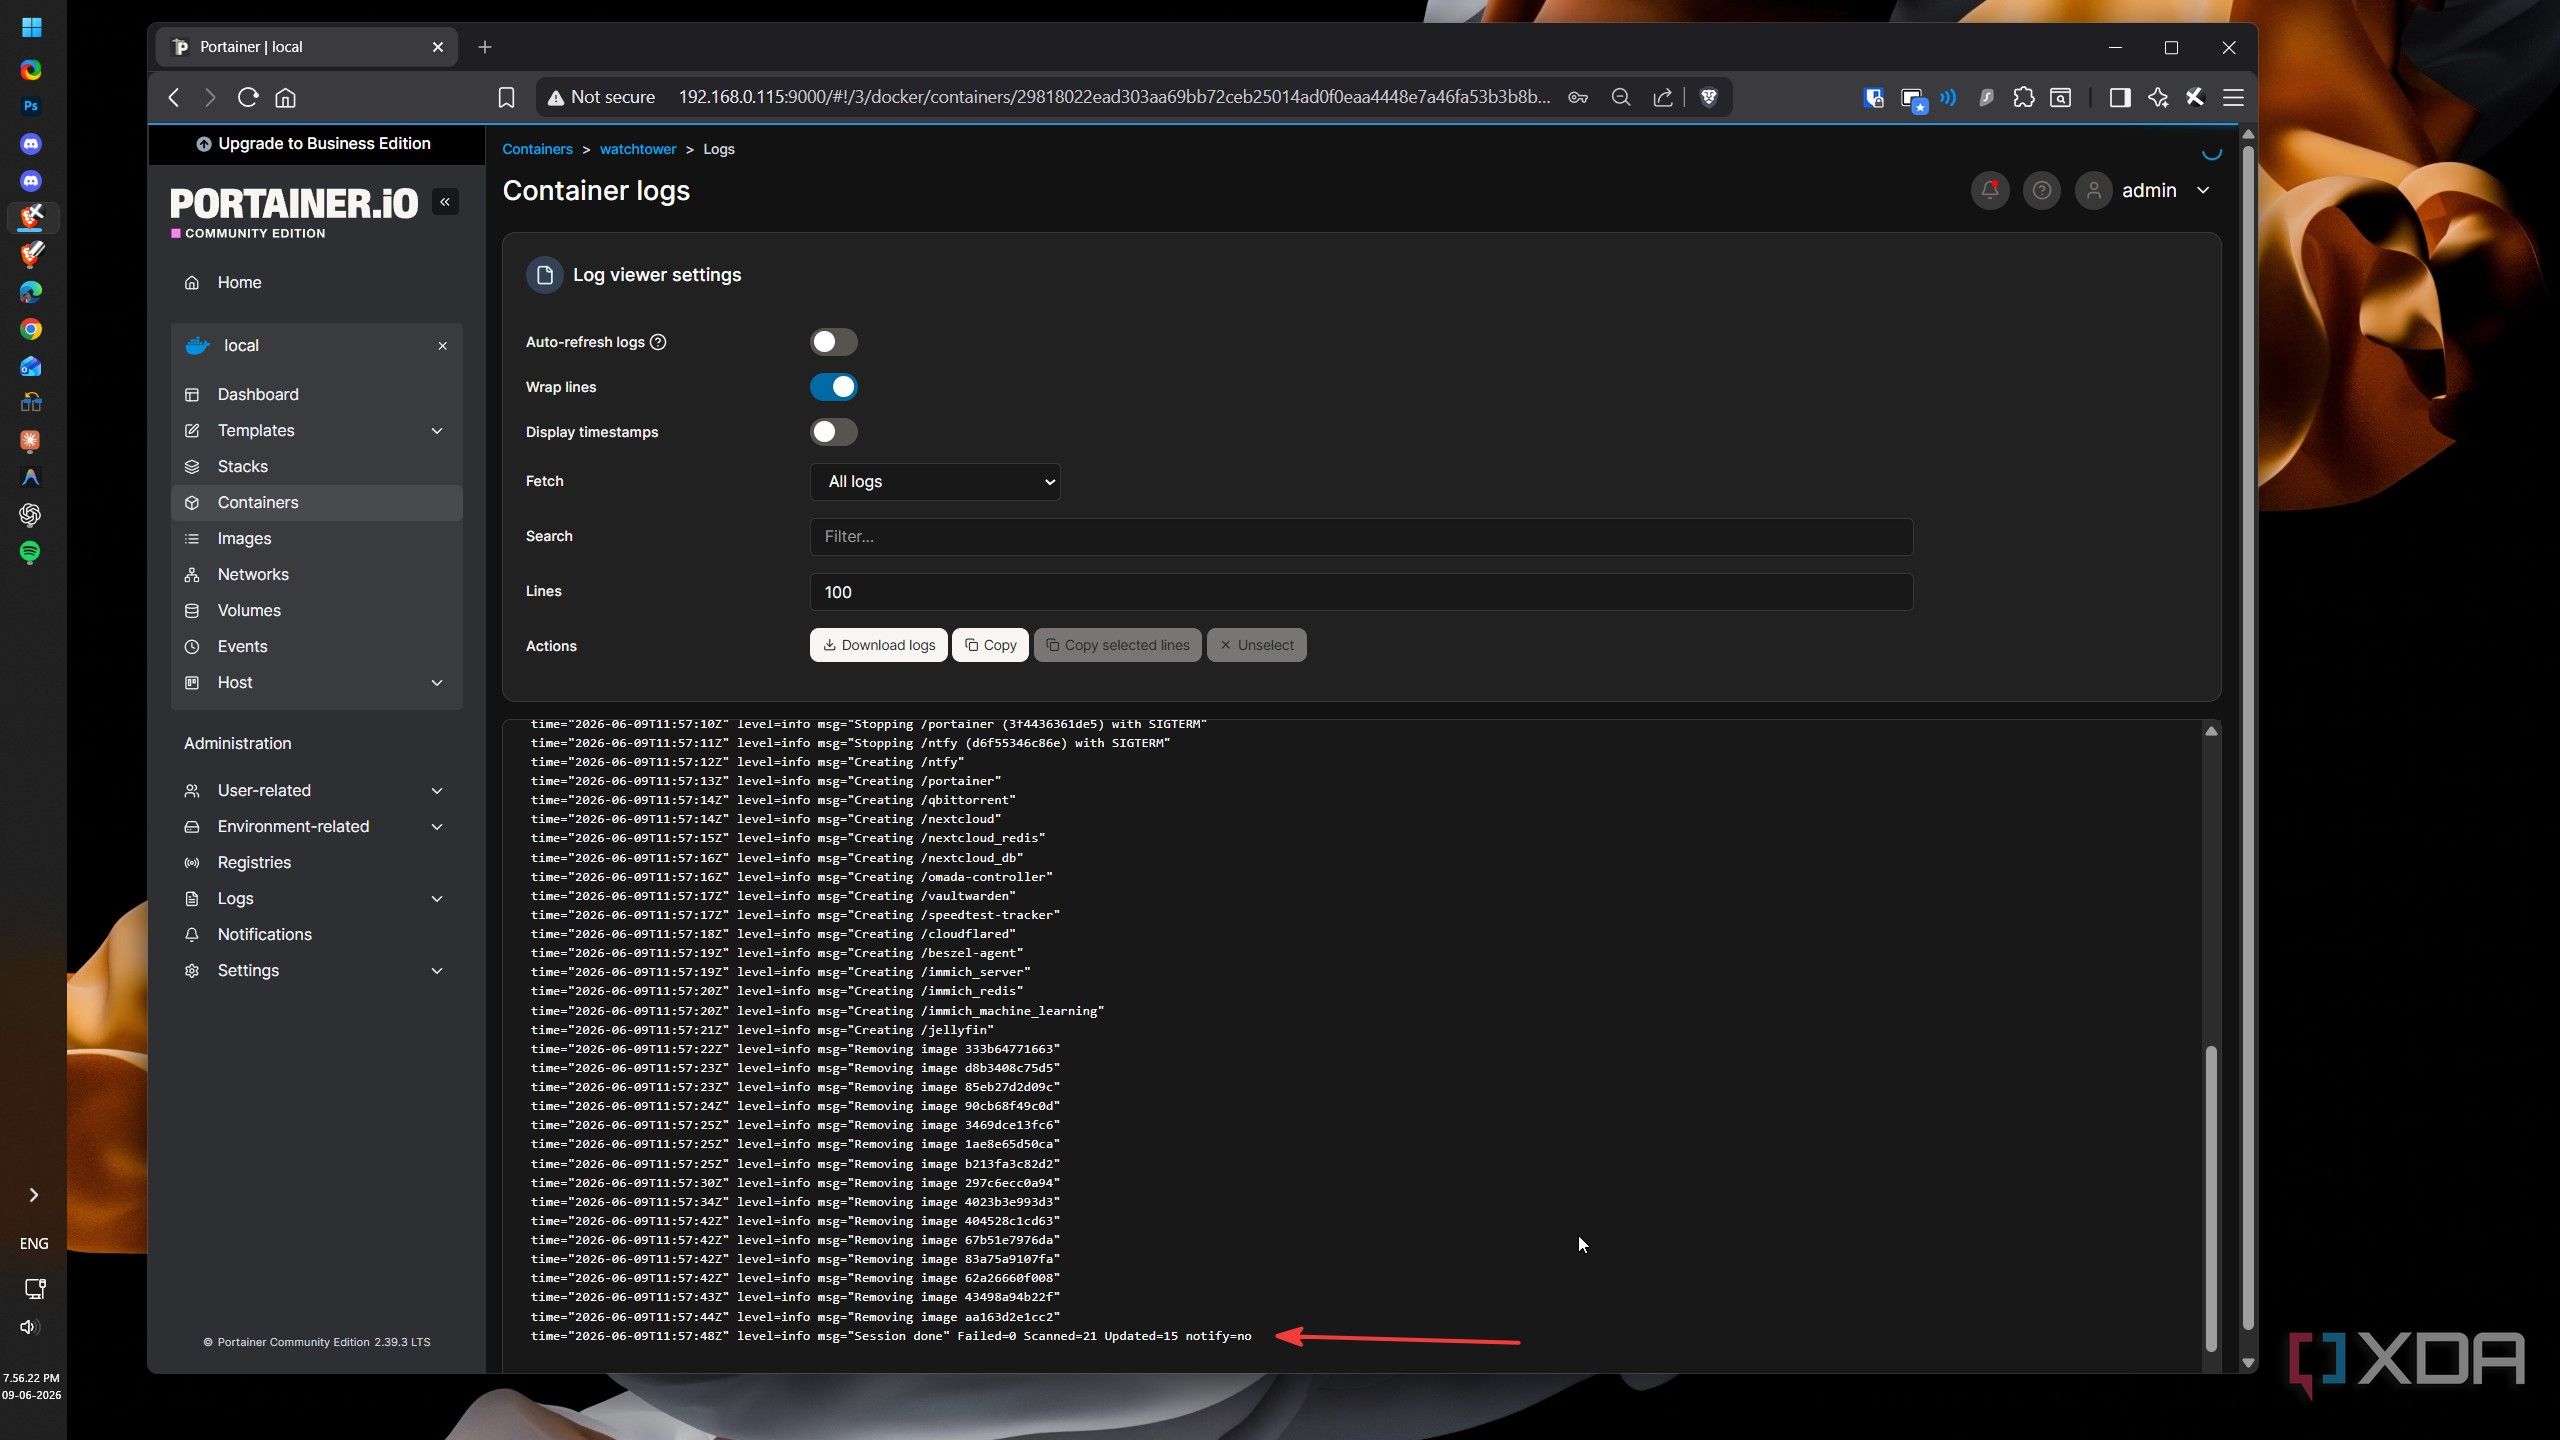This screenshot has width=2560, height=1440.
Task: Click Copy selected lines button
Action: pos(1117,645)
